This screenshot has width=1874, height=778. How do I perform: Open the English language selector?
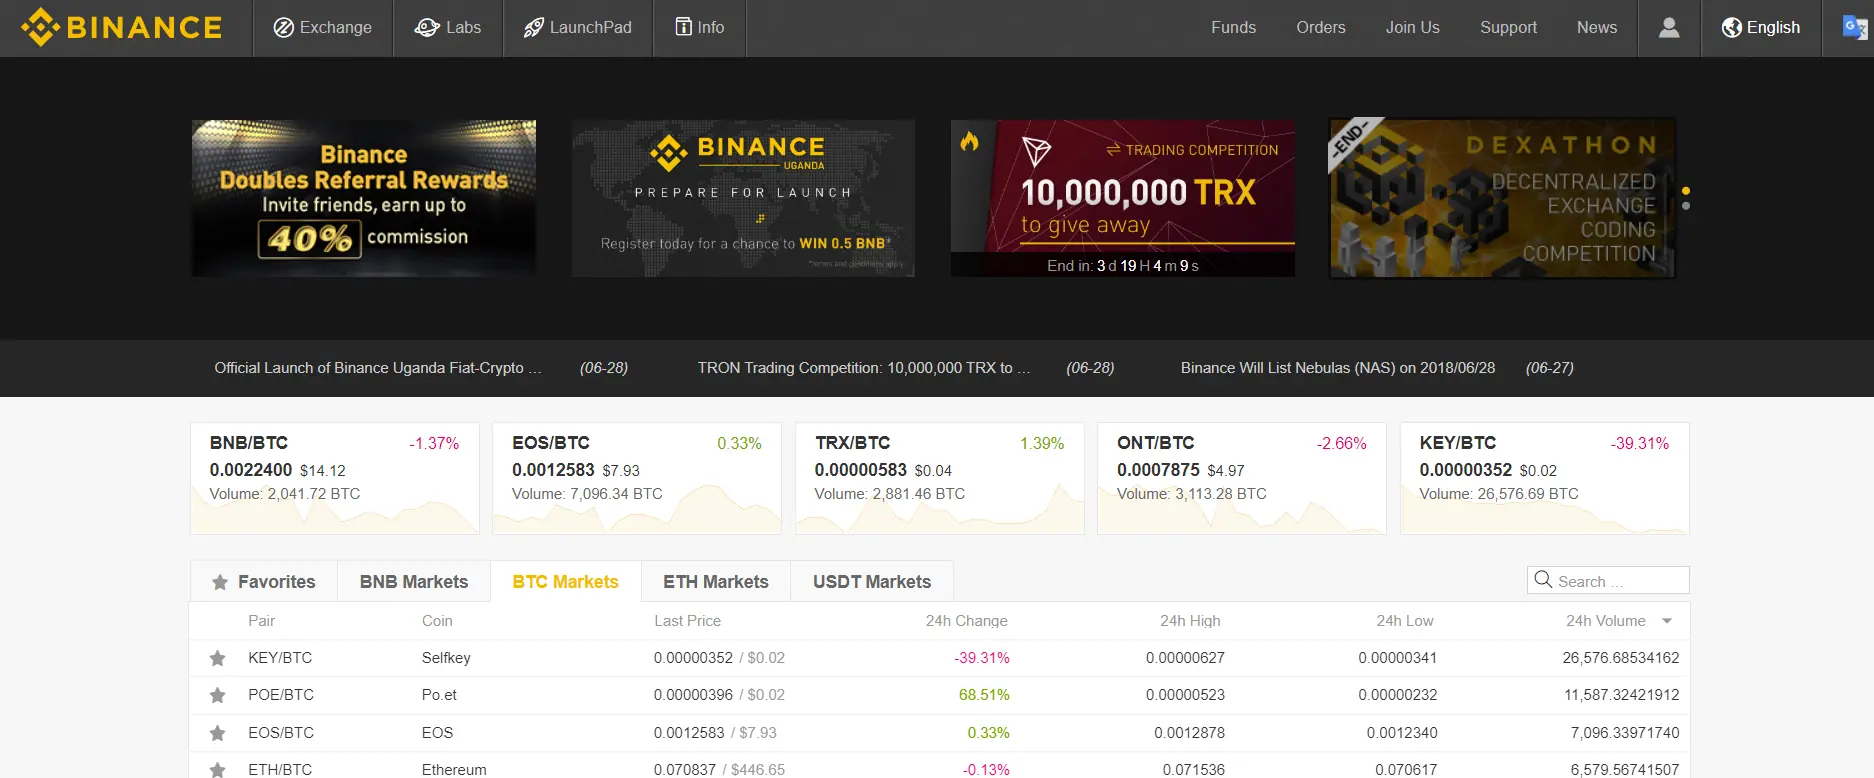(1761, 28)
